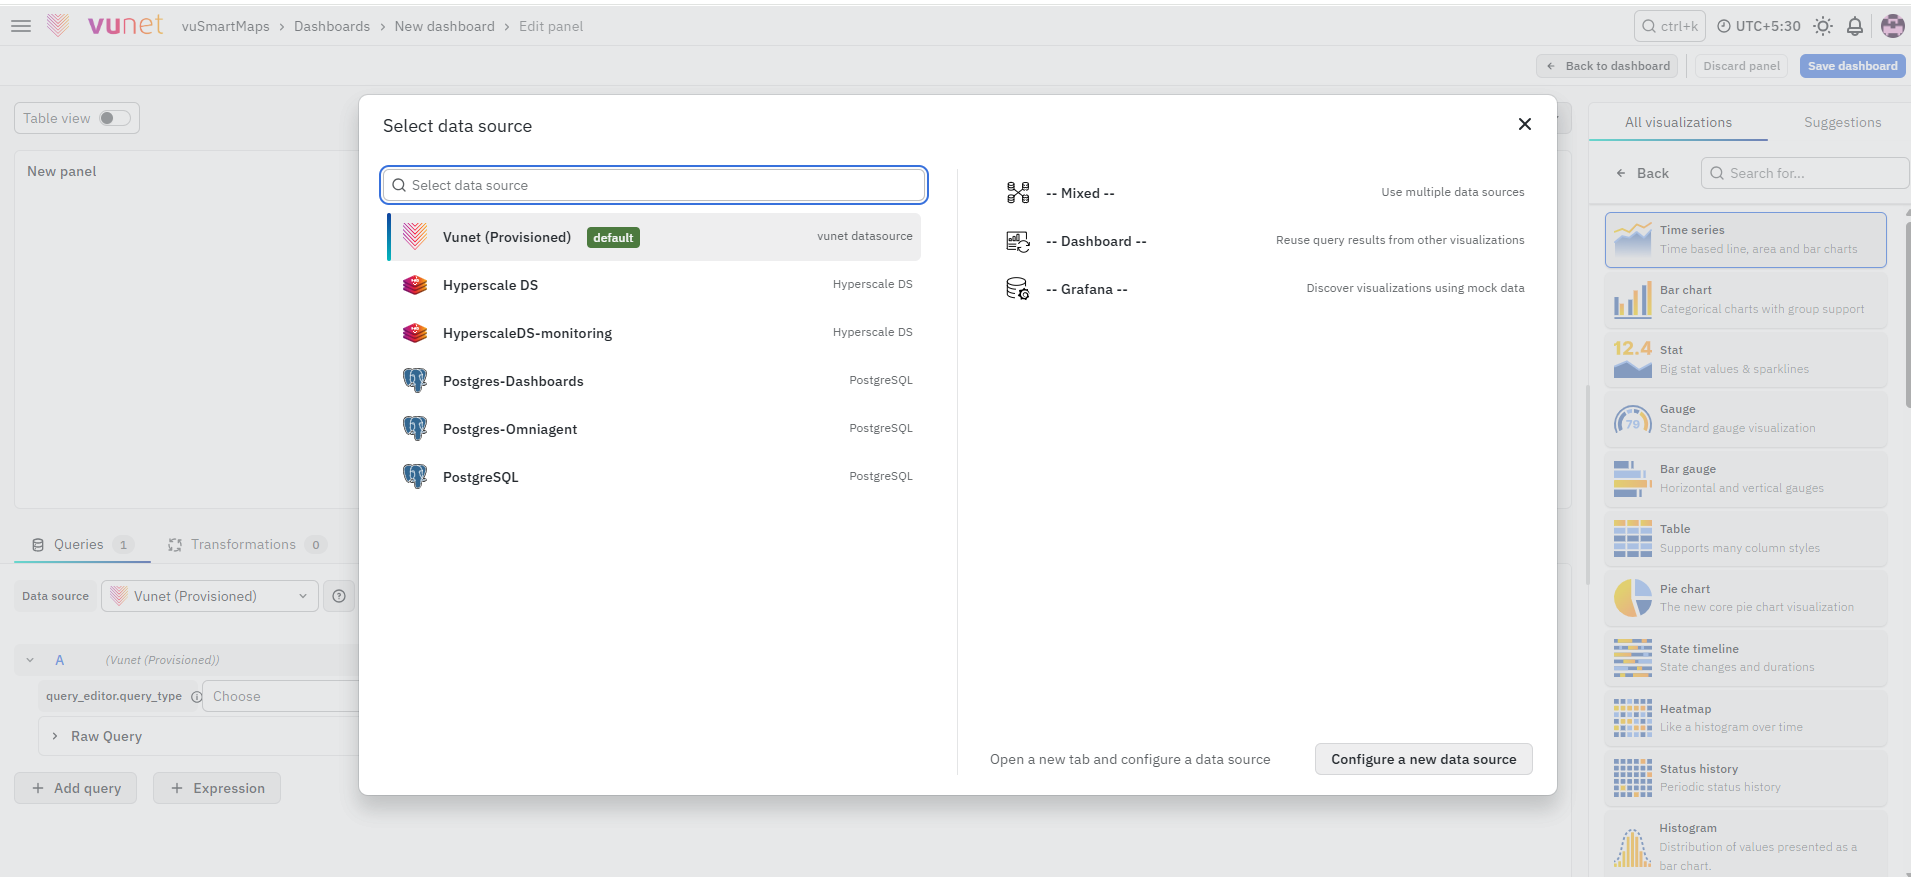Close the Select data source dialog
The width and height of the screenshot is (1911, 877).
(x=1525, y=124)
